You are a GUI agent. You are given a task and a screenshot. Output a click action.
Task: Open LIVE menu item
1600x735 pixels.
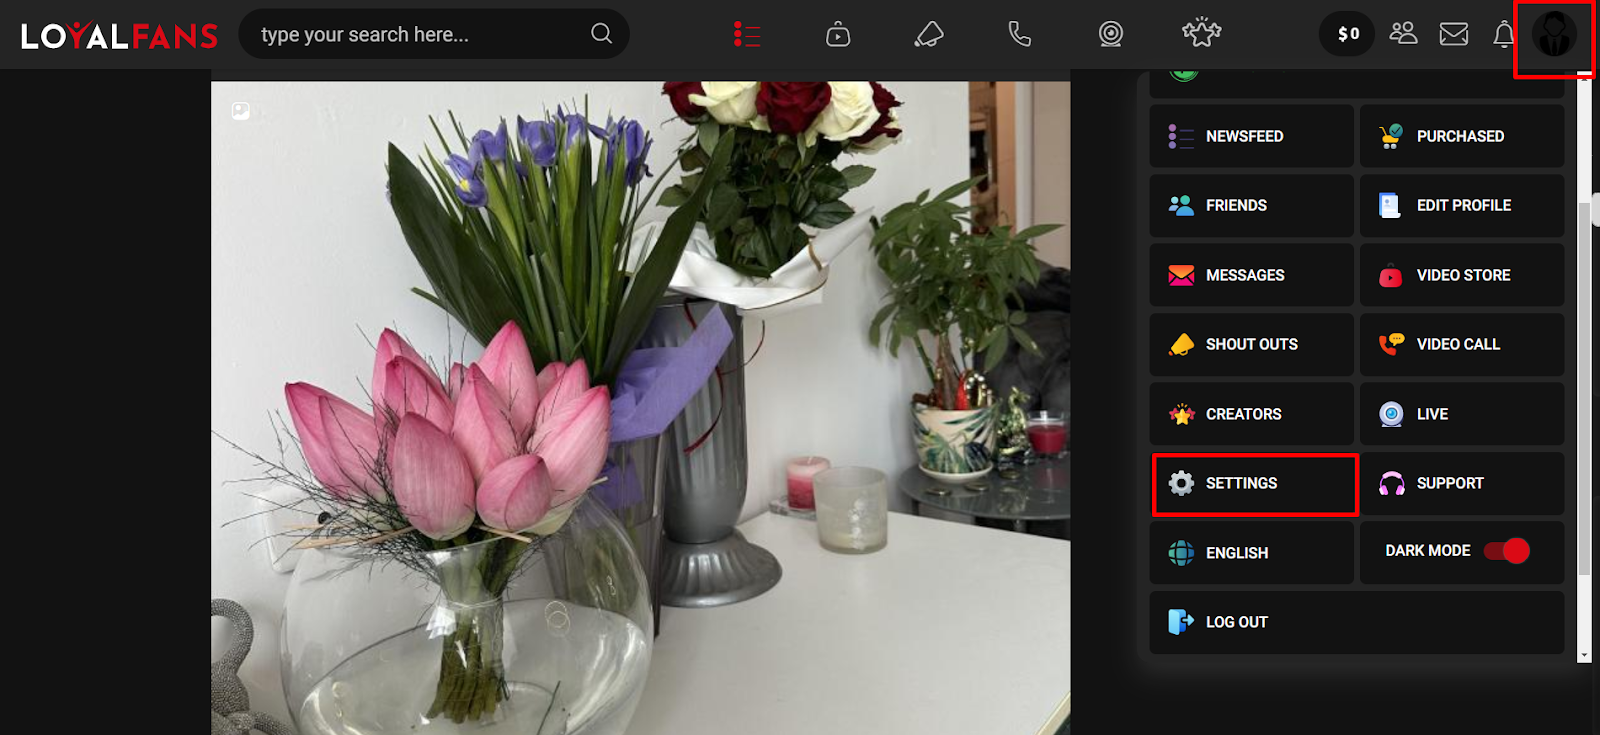pyautogui.click(x=1462, y=414)
